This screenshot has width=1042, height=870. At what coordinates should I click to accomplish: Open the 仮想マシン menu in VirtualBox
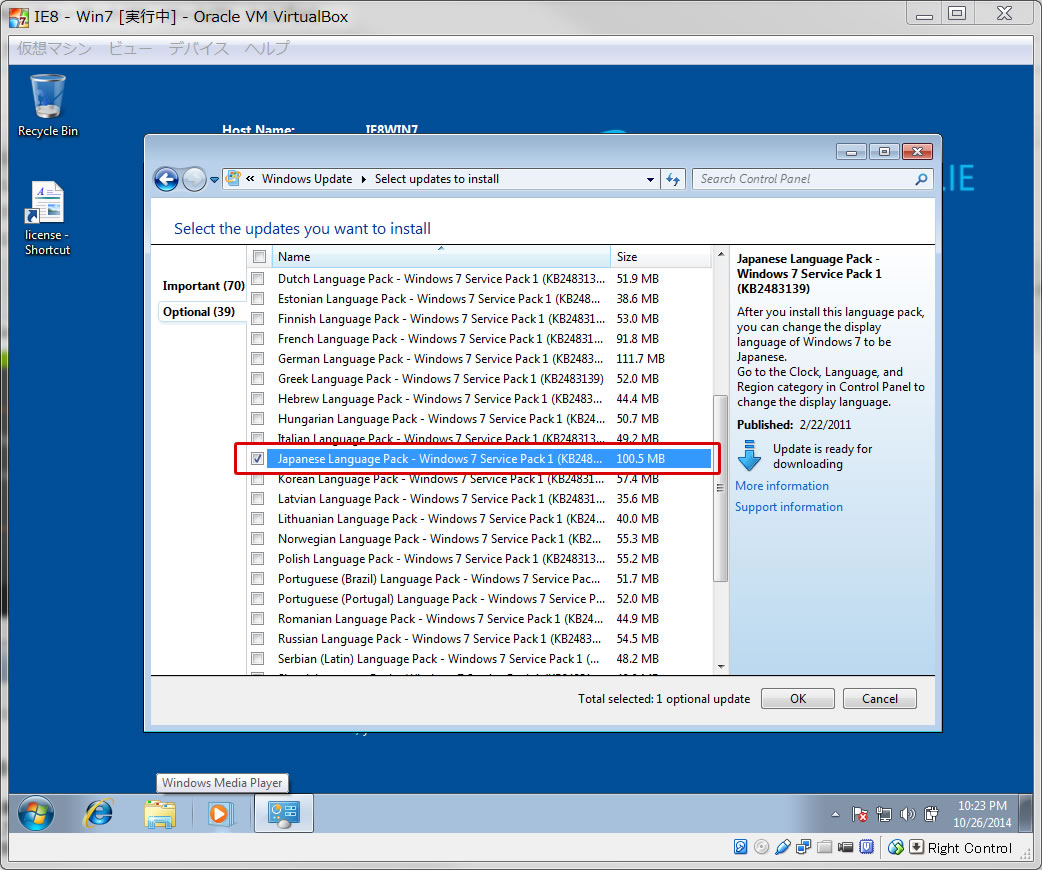(x=54, y=48)
